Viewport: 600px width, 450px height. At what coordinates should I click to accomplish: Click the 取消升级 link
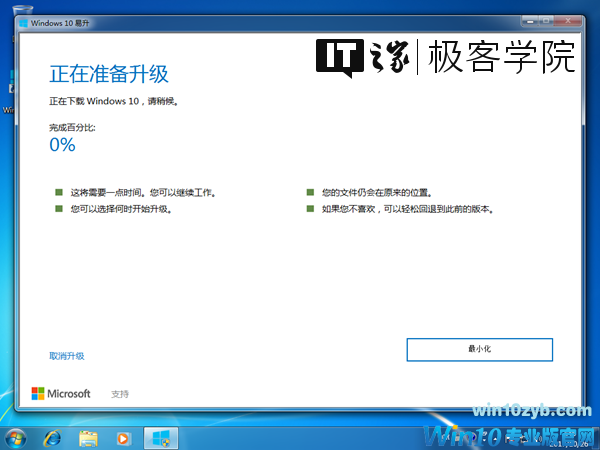66,356
